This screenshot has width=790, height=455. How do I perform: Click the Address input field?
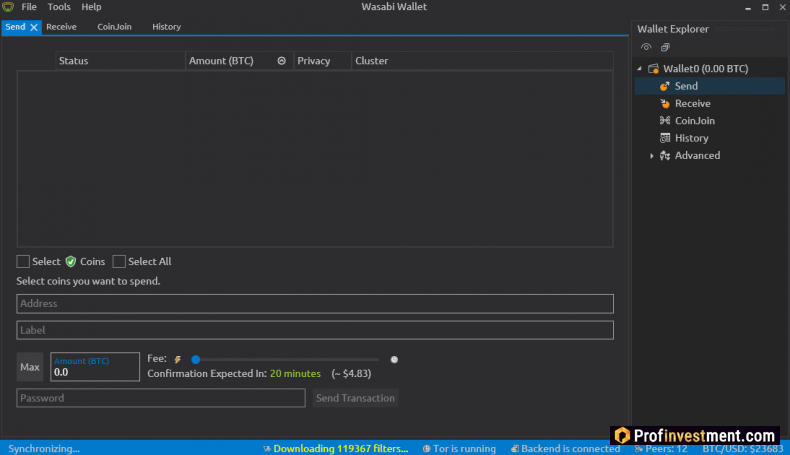pos(315,304)
